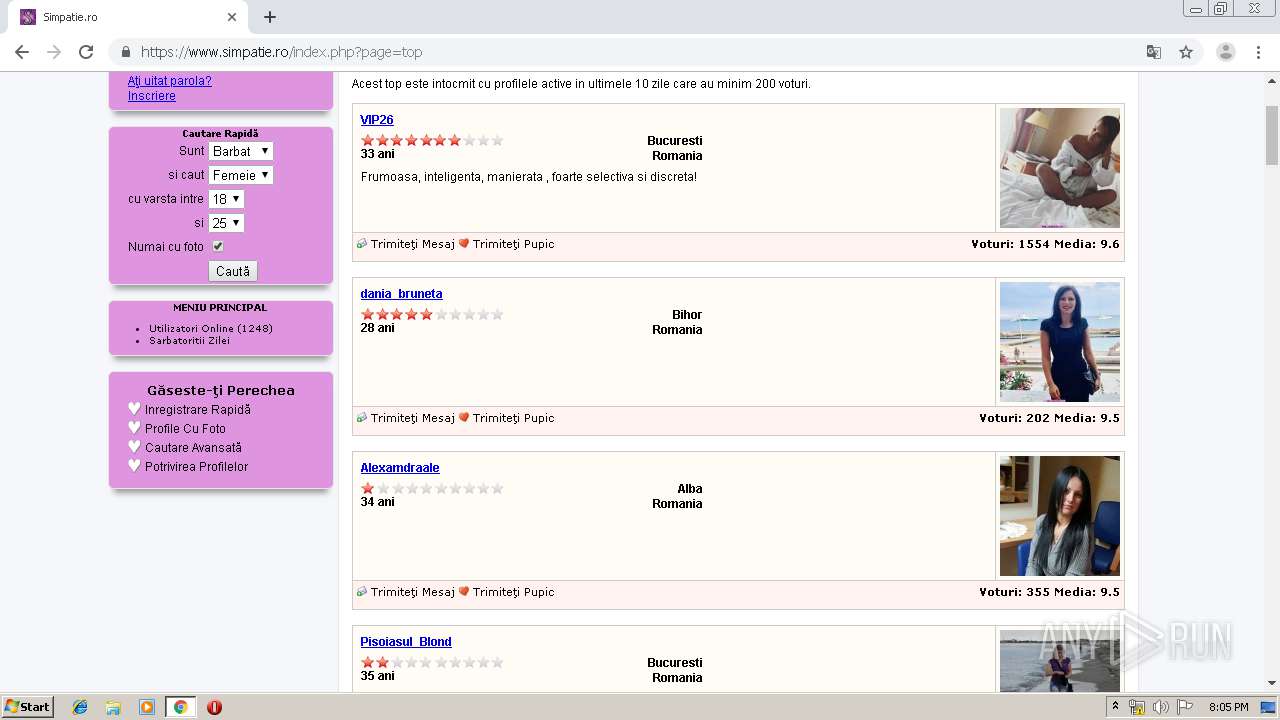Open Utilizatori Online (1248) menu item
The image size is (1280, 720).
tap(211, 328)
